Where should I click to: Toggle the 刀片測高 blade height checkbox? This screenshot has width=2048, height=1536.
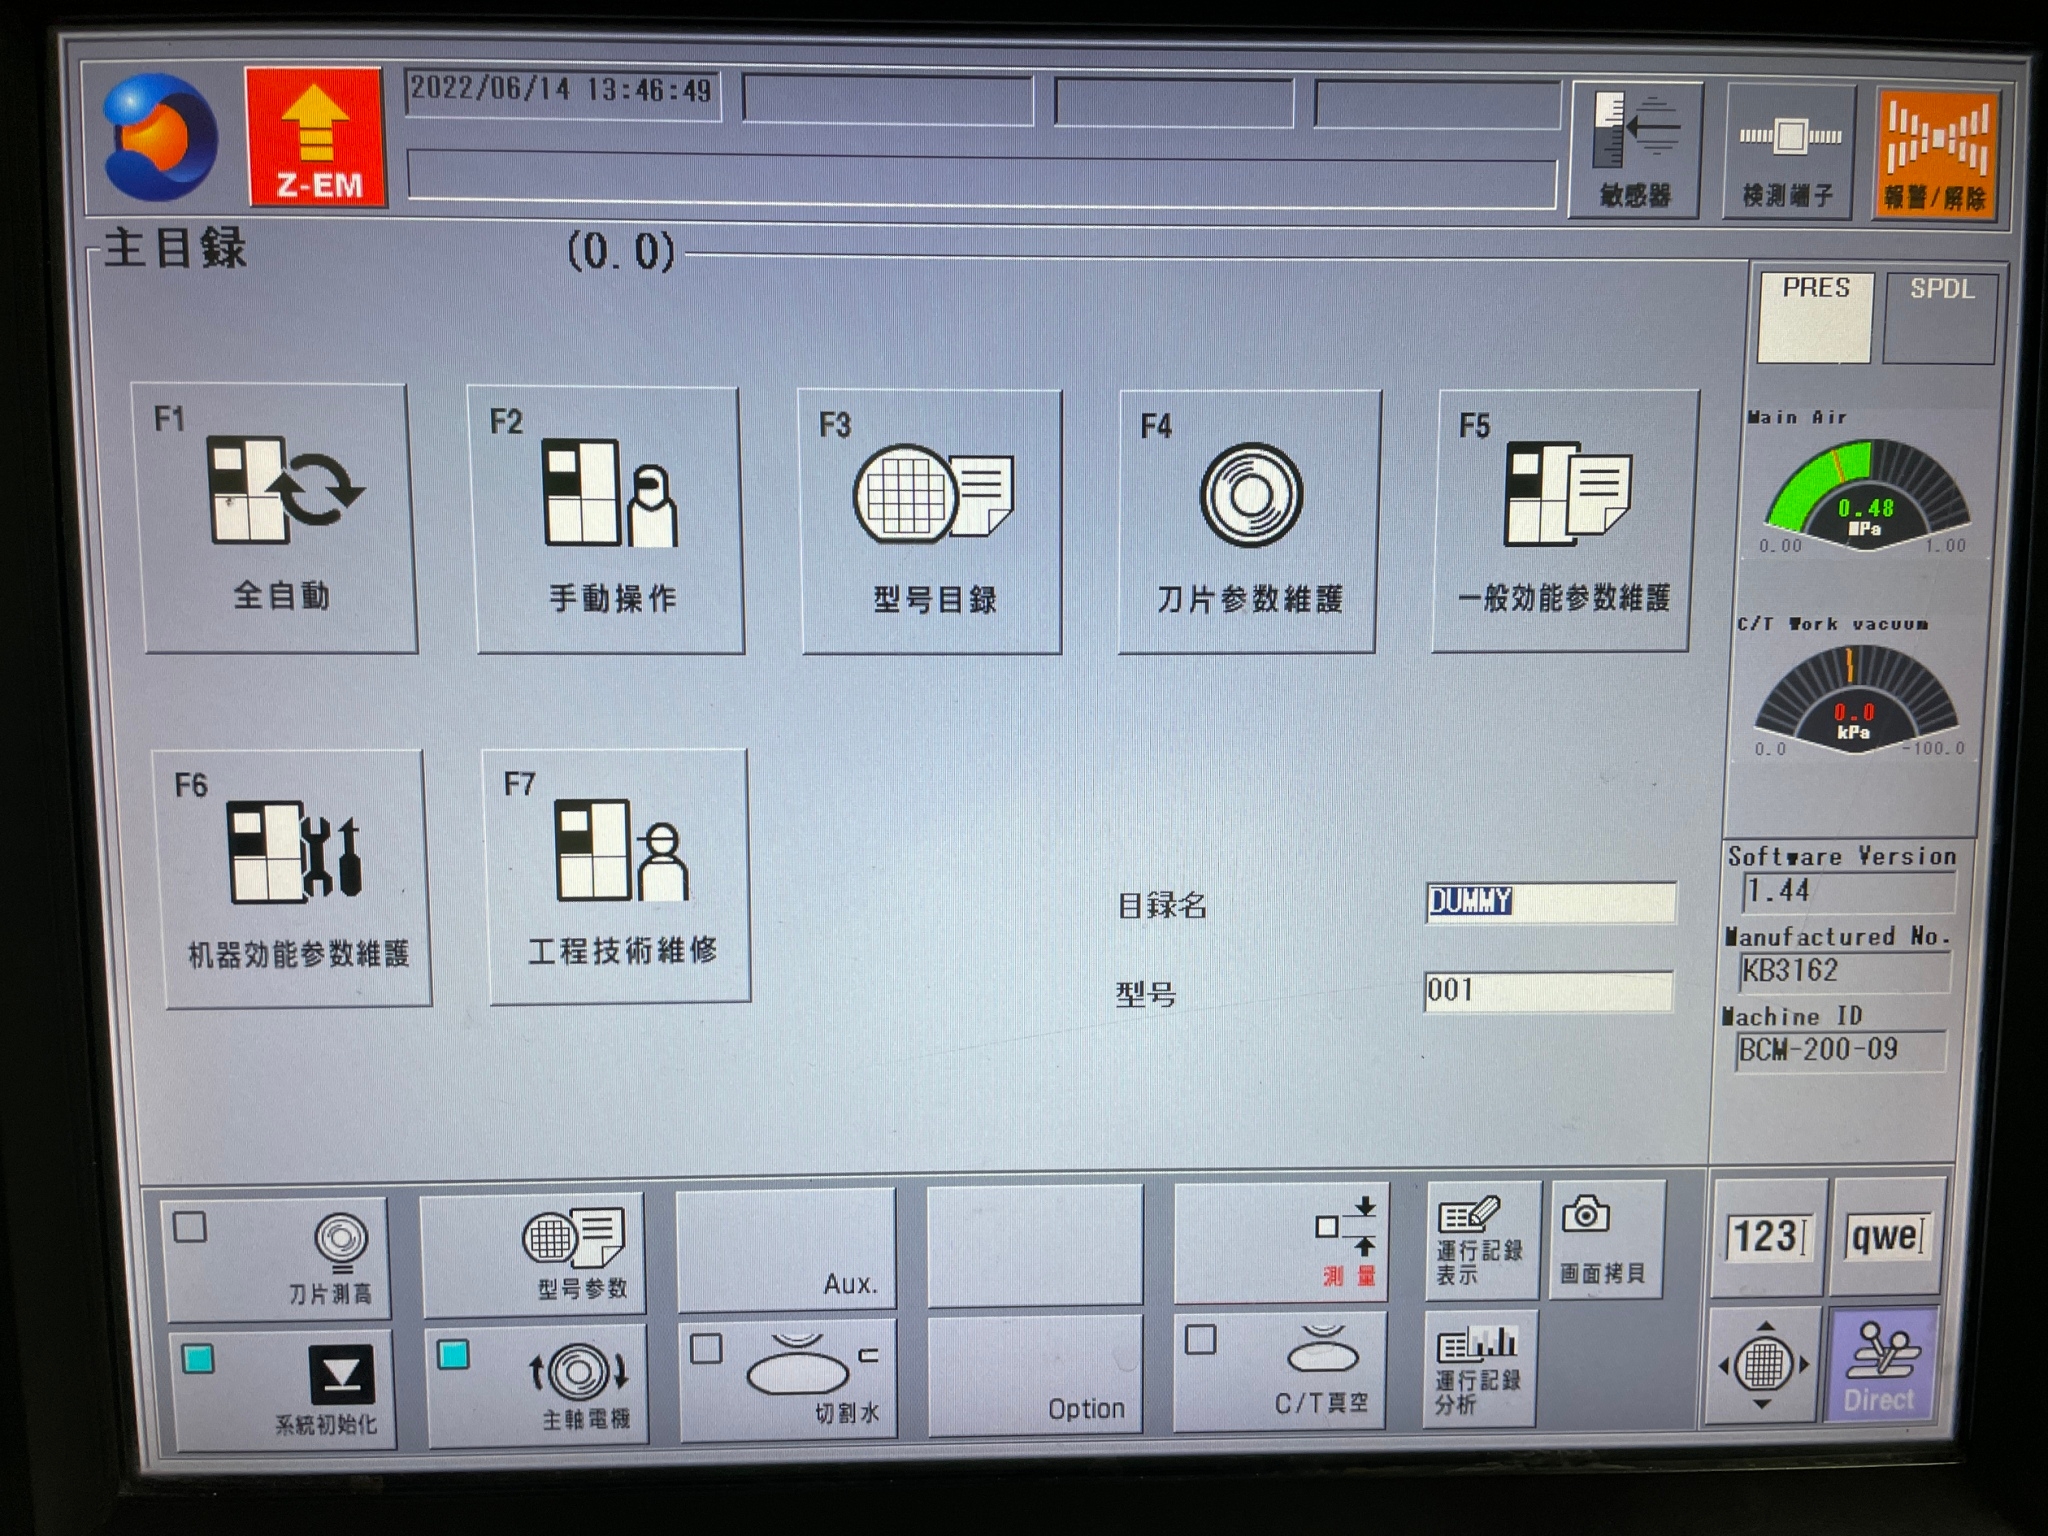click(x=190, y=1227)
